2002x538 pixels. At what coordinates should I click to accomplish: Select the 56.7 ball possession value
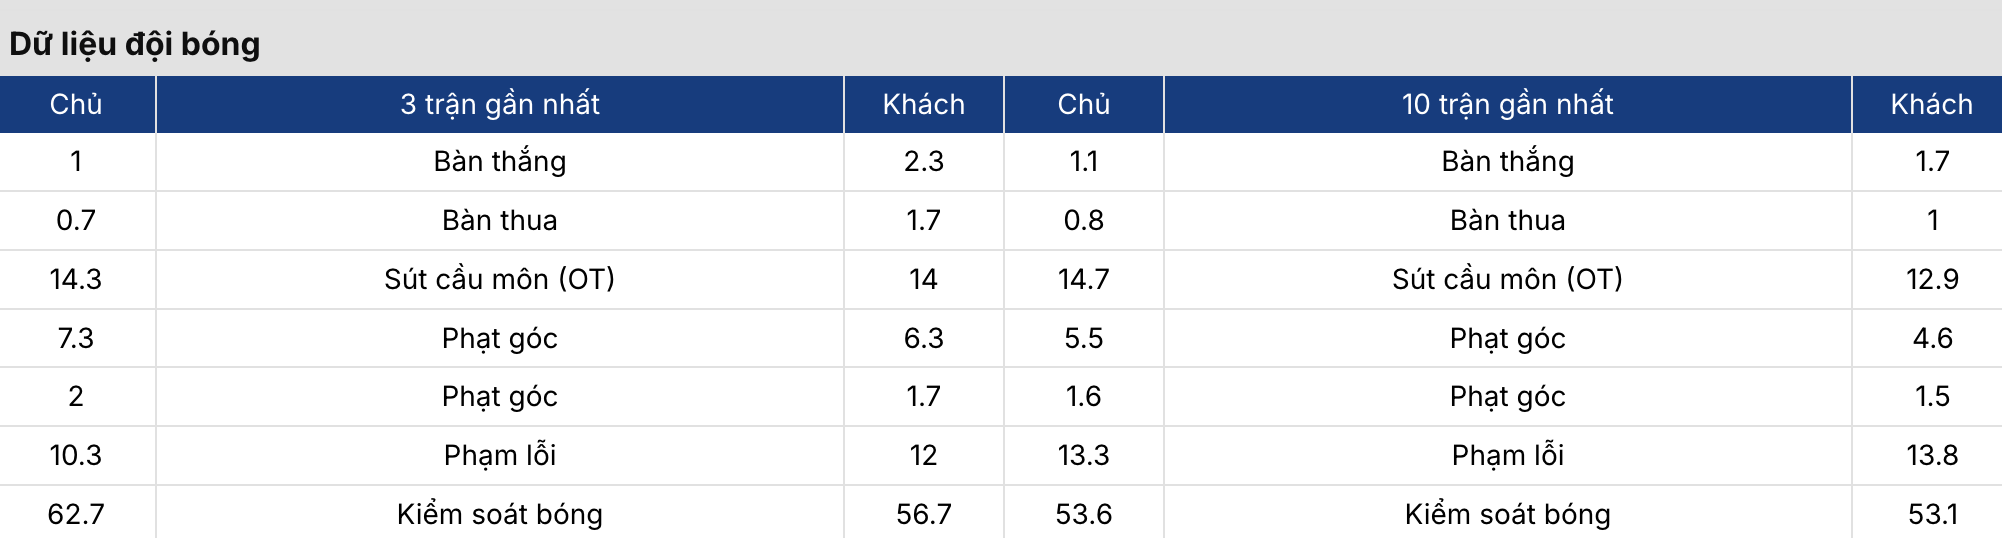coord(923,514)
